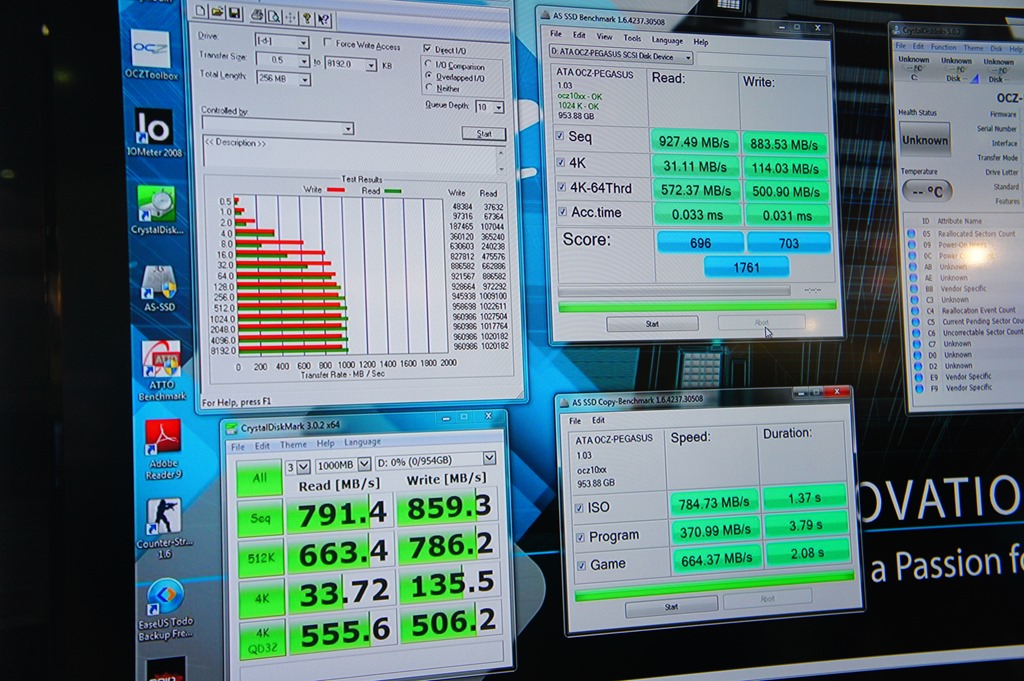Click the All button in CrystalDiskMark
The height and width of the screenshot is (681, 1024).
click(x=259, y=479)
